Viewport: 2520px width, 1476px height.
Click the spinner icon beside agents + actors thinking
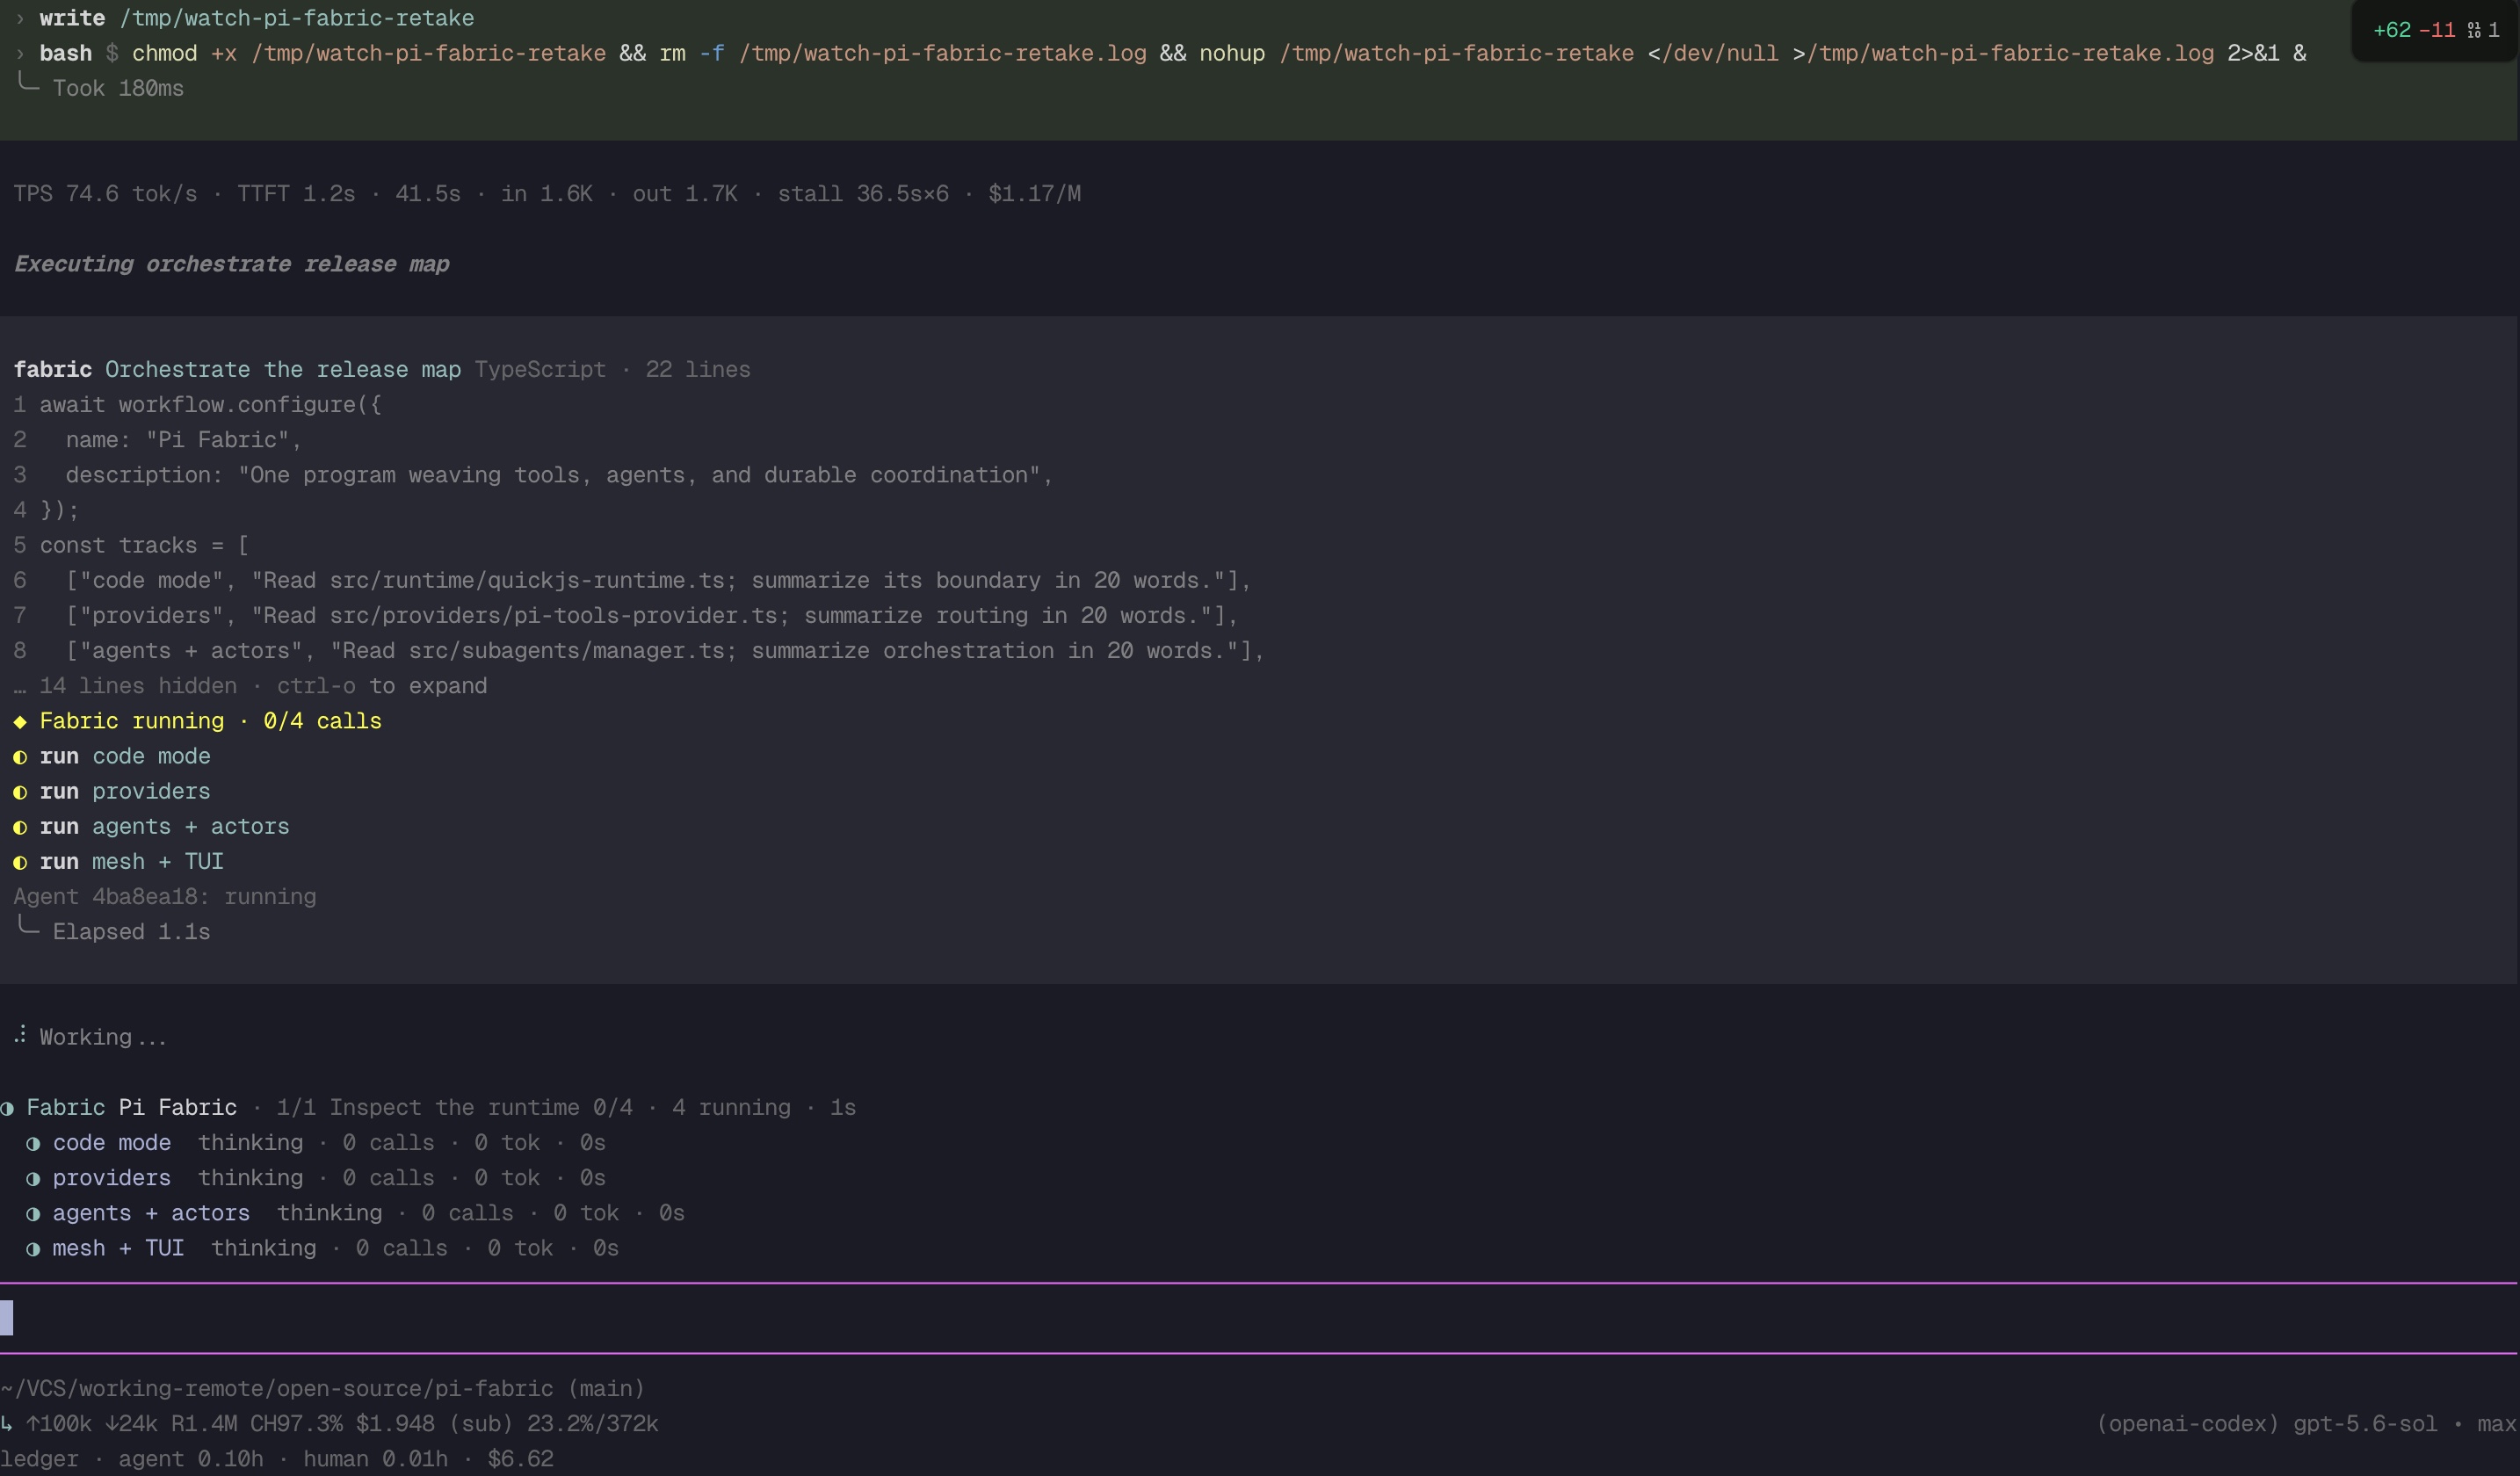(x=33, y=1213)
